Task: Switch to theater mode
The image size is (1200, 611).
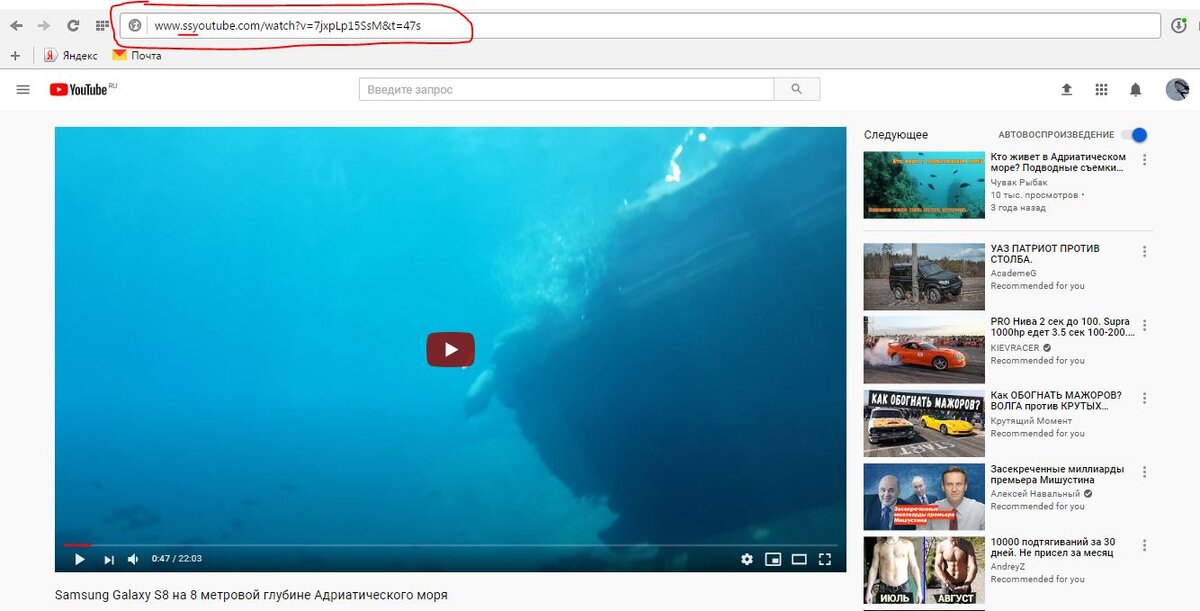Action: click(799, 559)
